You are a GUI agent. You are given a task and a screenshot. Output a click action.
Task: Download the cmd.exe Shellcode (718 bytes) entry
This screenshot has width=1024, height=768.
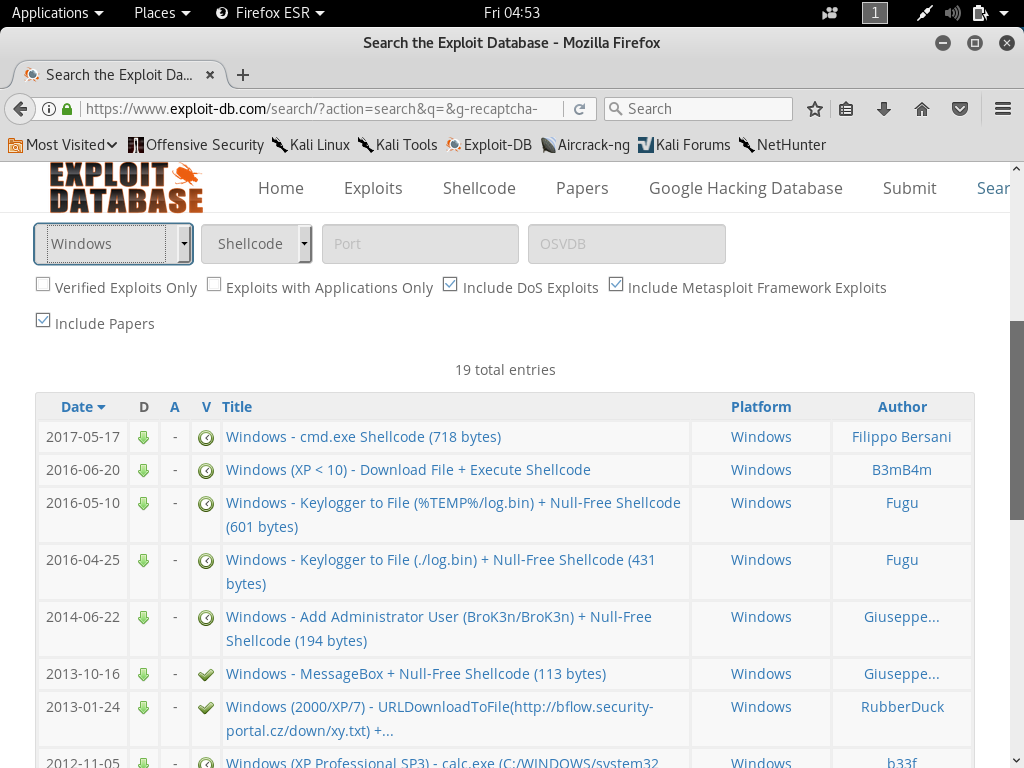pyautogui.click(x=144, y=438)
